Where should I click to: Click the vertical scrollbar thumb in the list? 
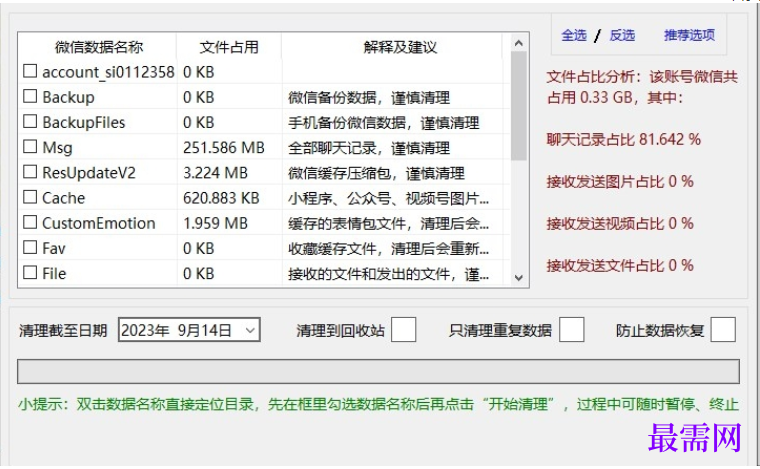click(x=519, y=106)
